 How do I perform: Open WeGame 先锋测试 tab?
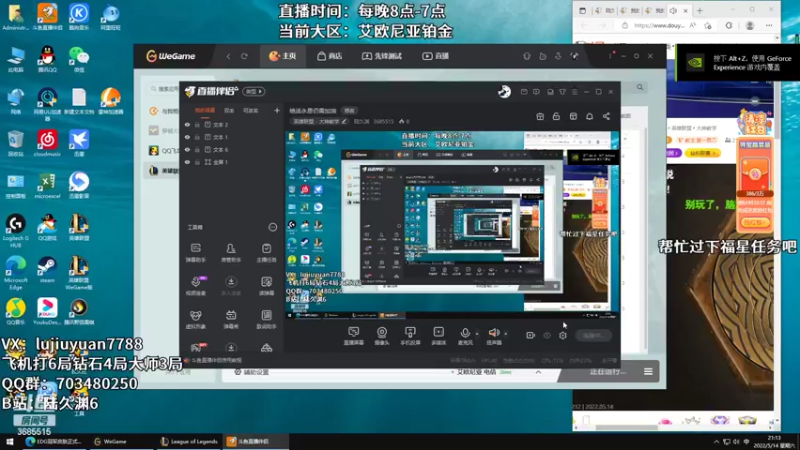382,56
